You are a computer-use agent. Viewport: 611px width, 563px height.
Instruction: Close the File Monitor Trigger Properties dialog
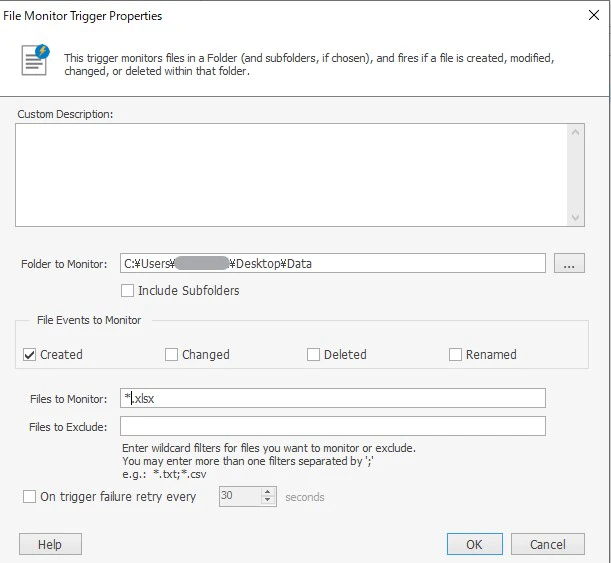click(593, 15)
